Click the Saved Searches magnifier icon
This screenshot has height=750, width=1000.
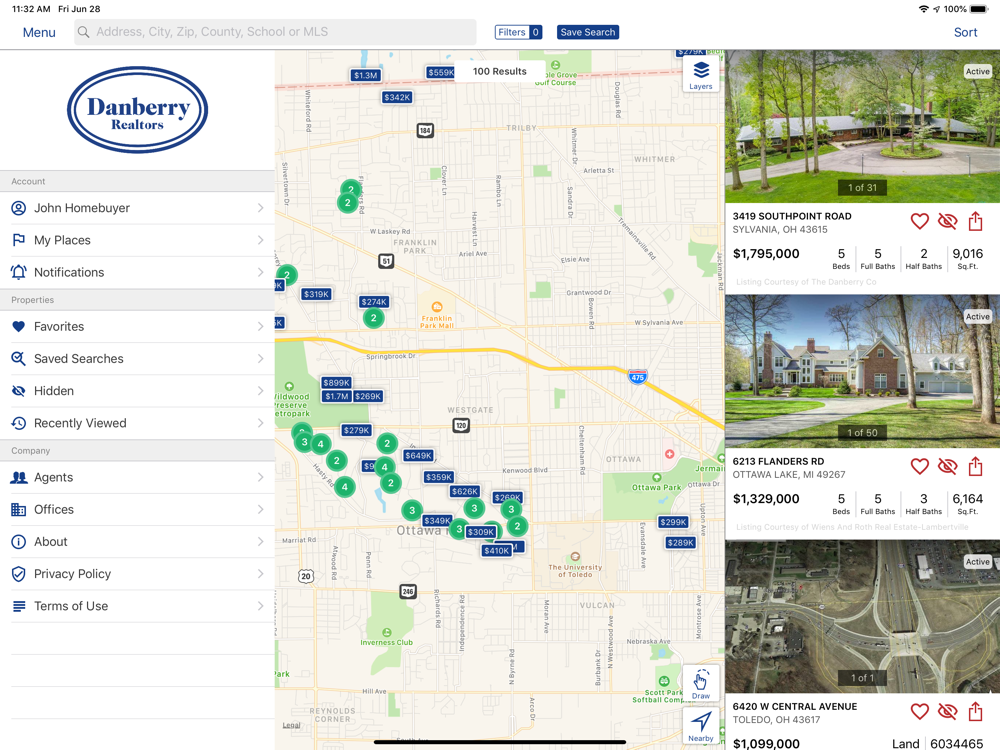tap(18, 358)
